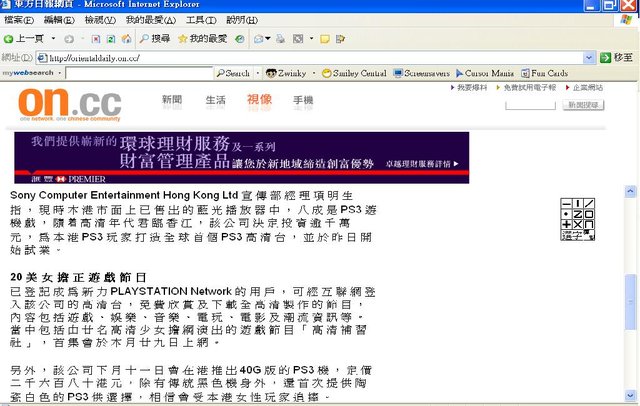
Task: Open the 新聞 navigation tab
Action: (x=172, y=100)
